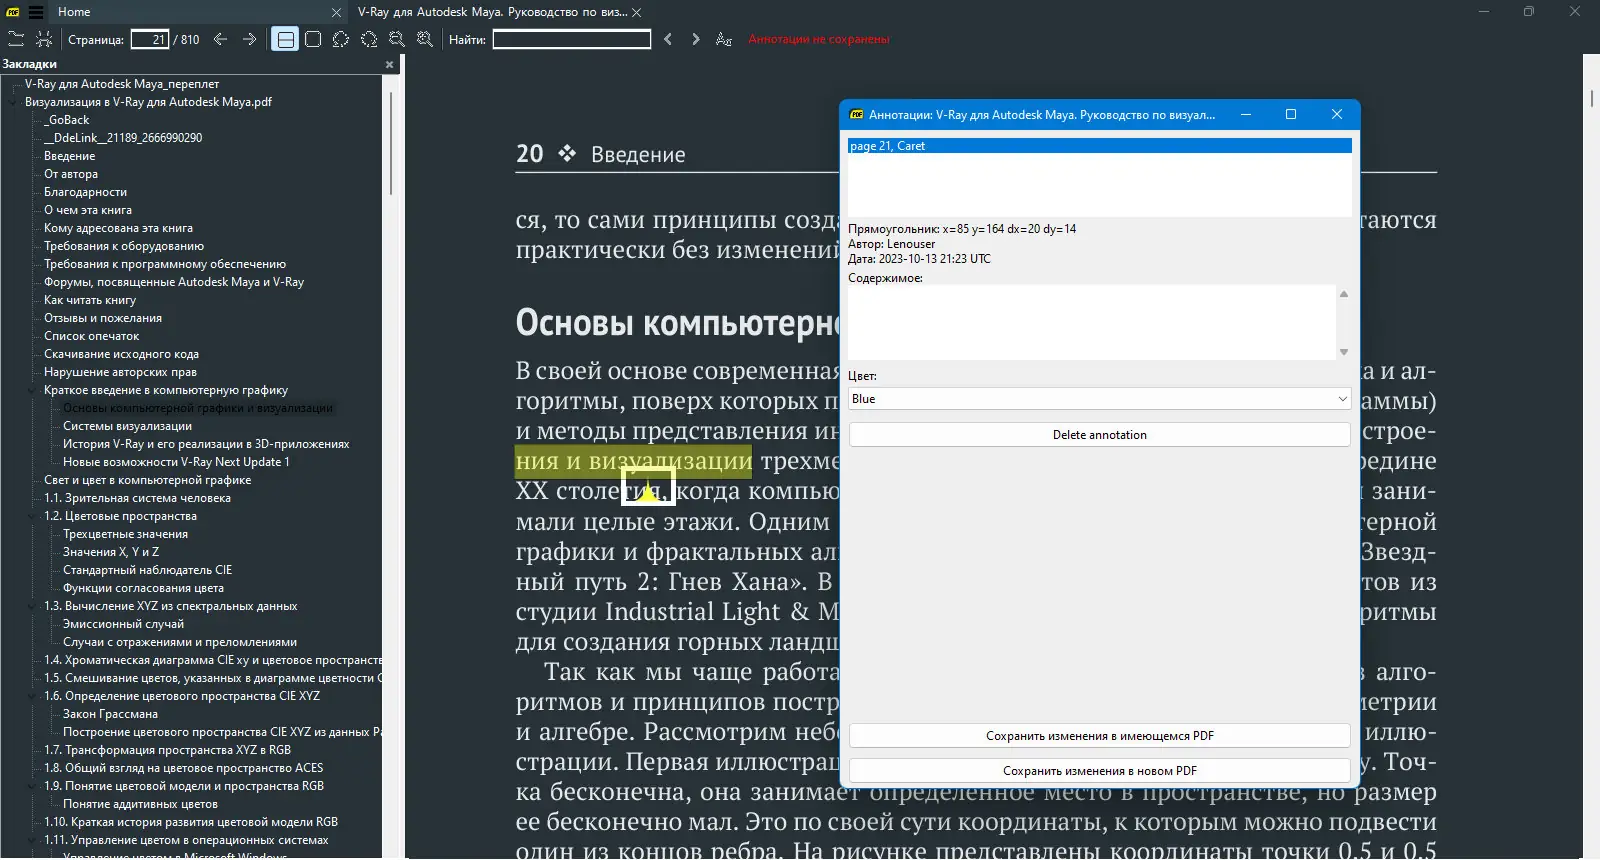Collapse '1.6. Определение цветового пространства CIE XYZ'

(x=33, y=696)
